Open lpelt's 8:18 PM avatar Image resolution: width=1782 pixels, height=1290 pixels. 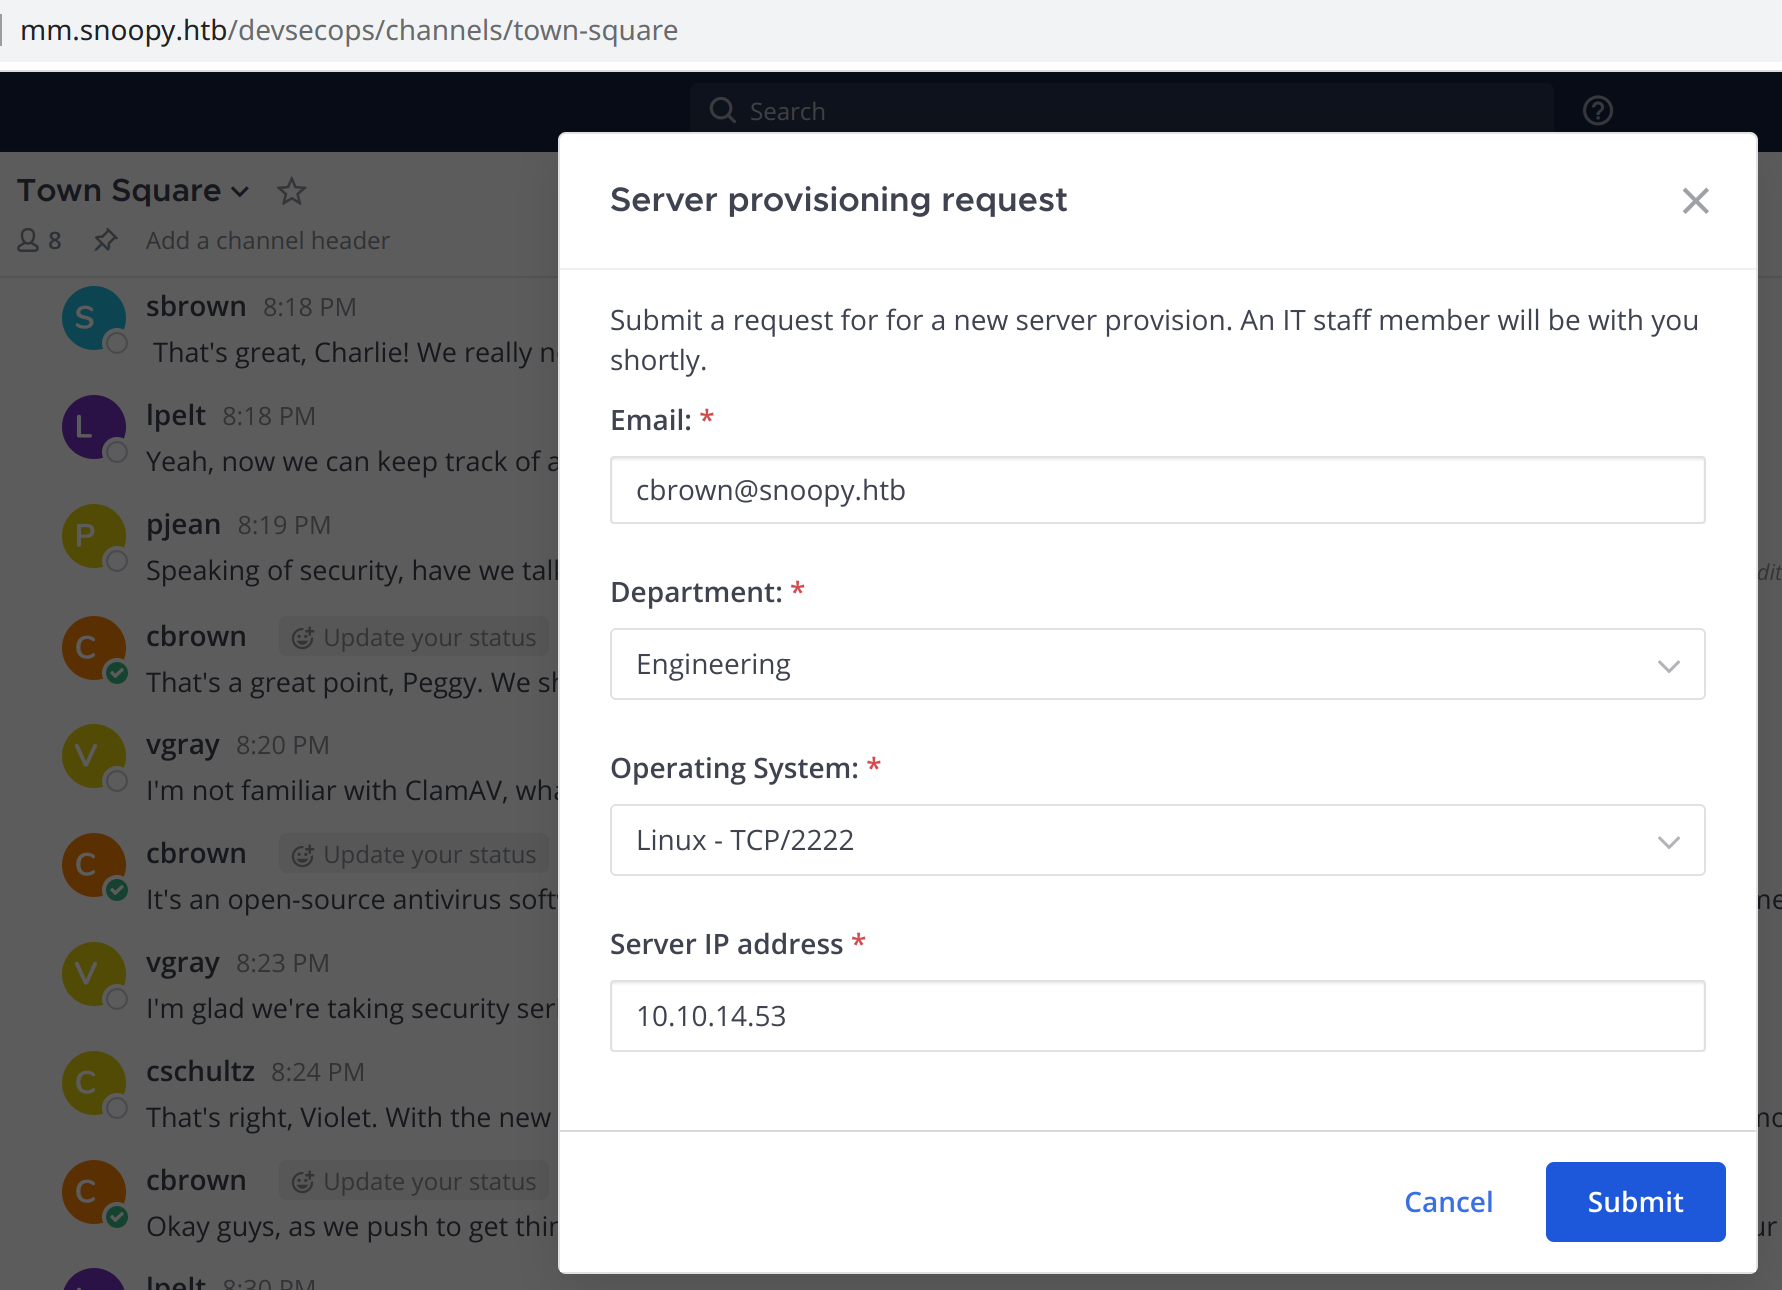click(94, 427)
